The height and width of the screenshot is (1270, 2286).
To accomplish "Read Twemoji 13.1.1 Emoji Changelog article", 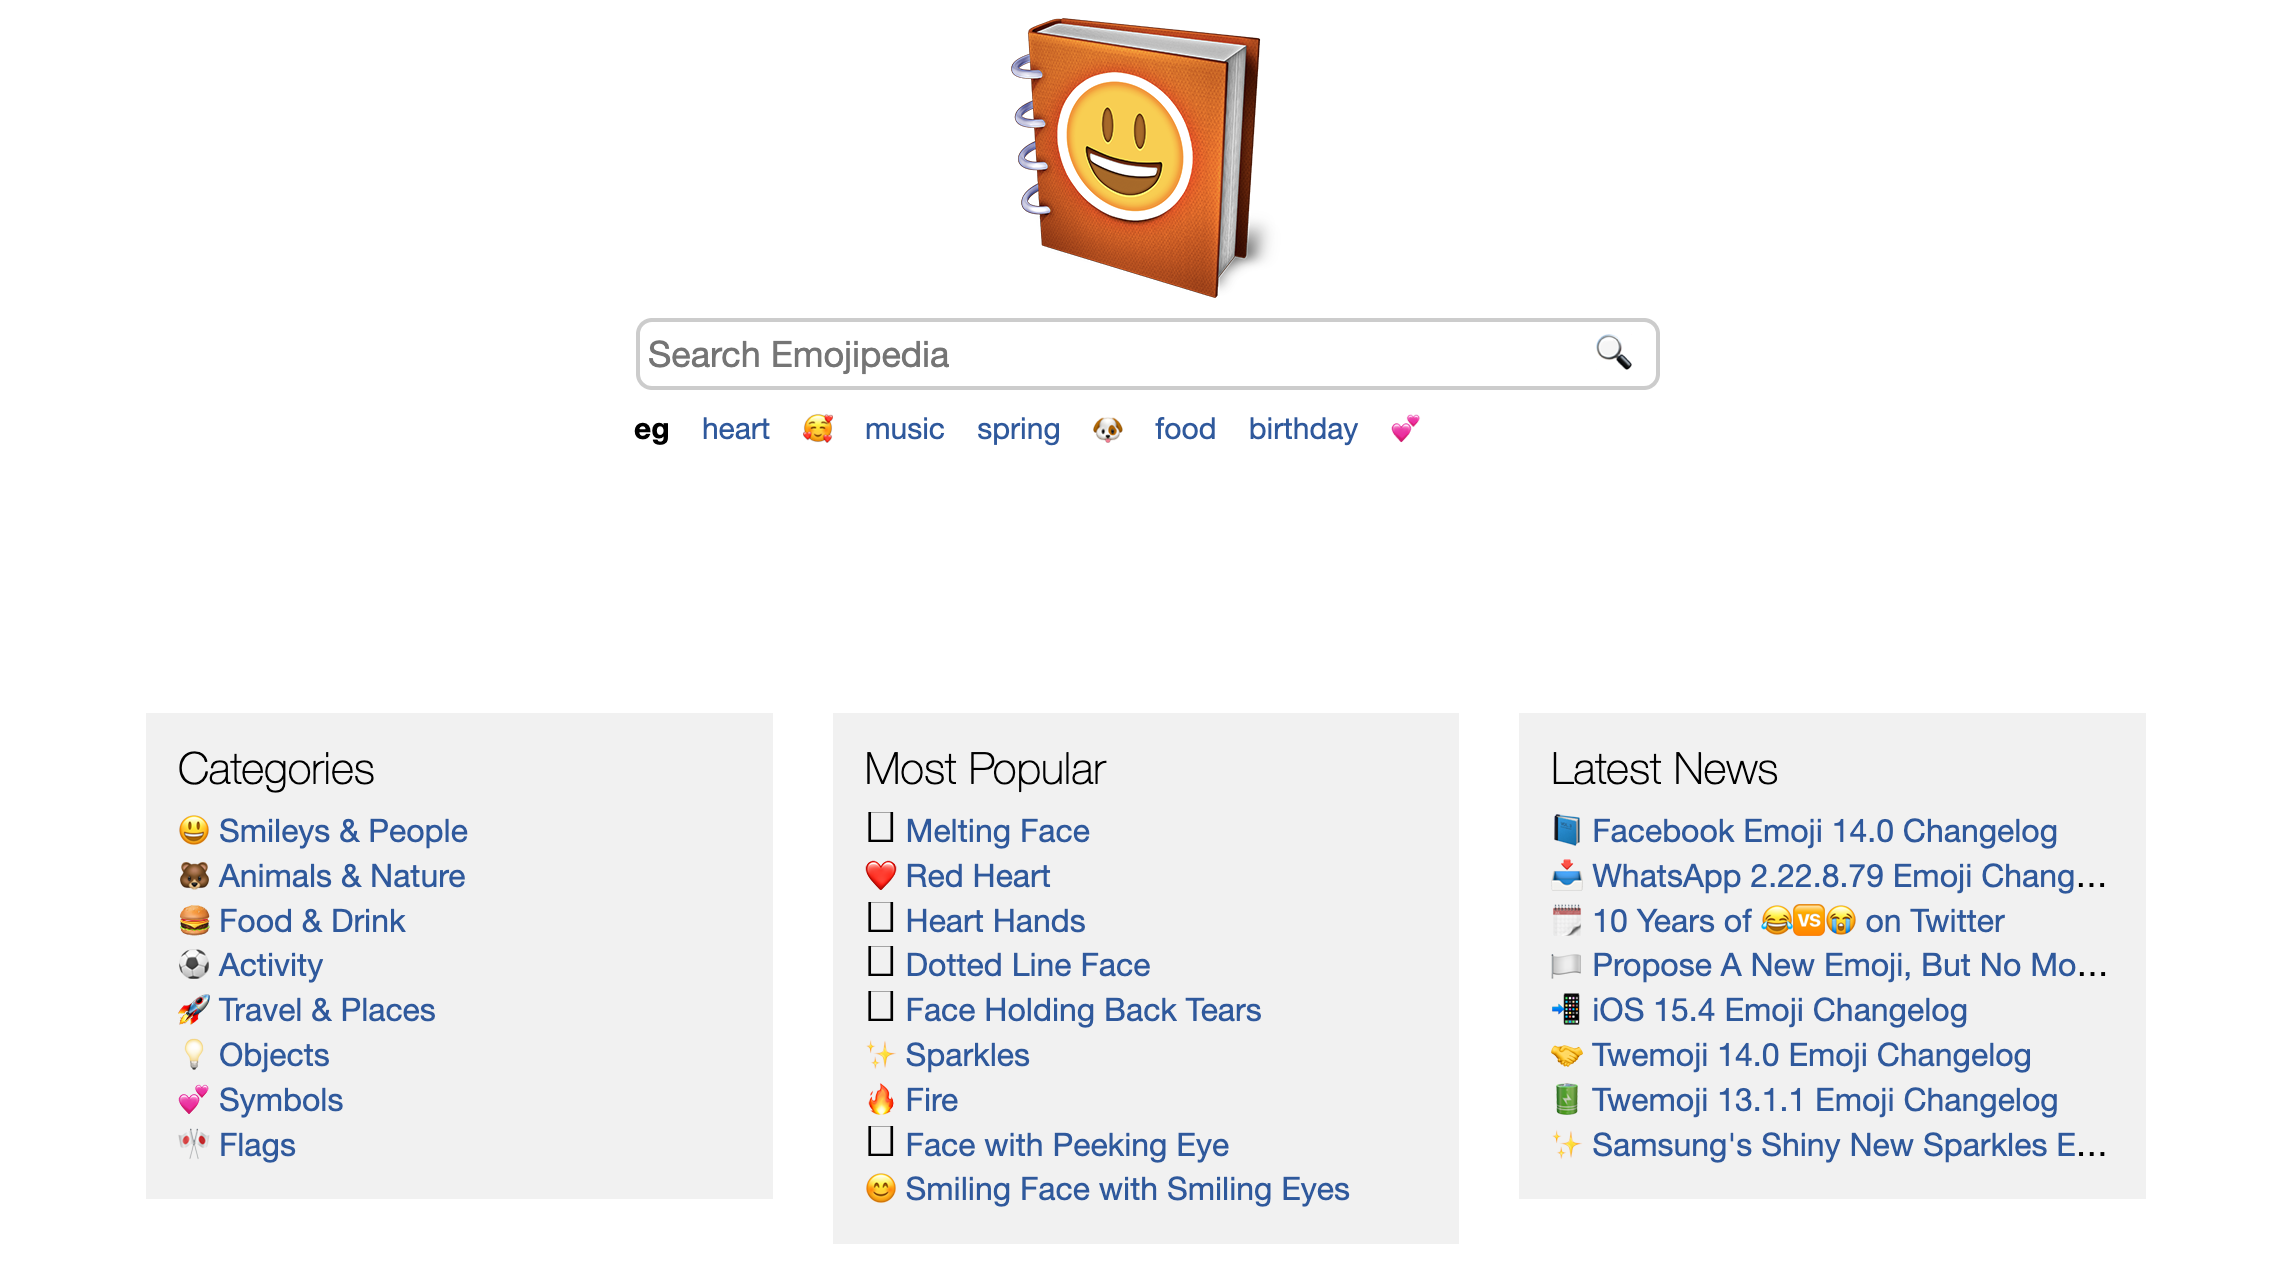I will (1824, 1100).
